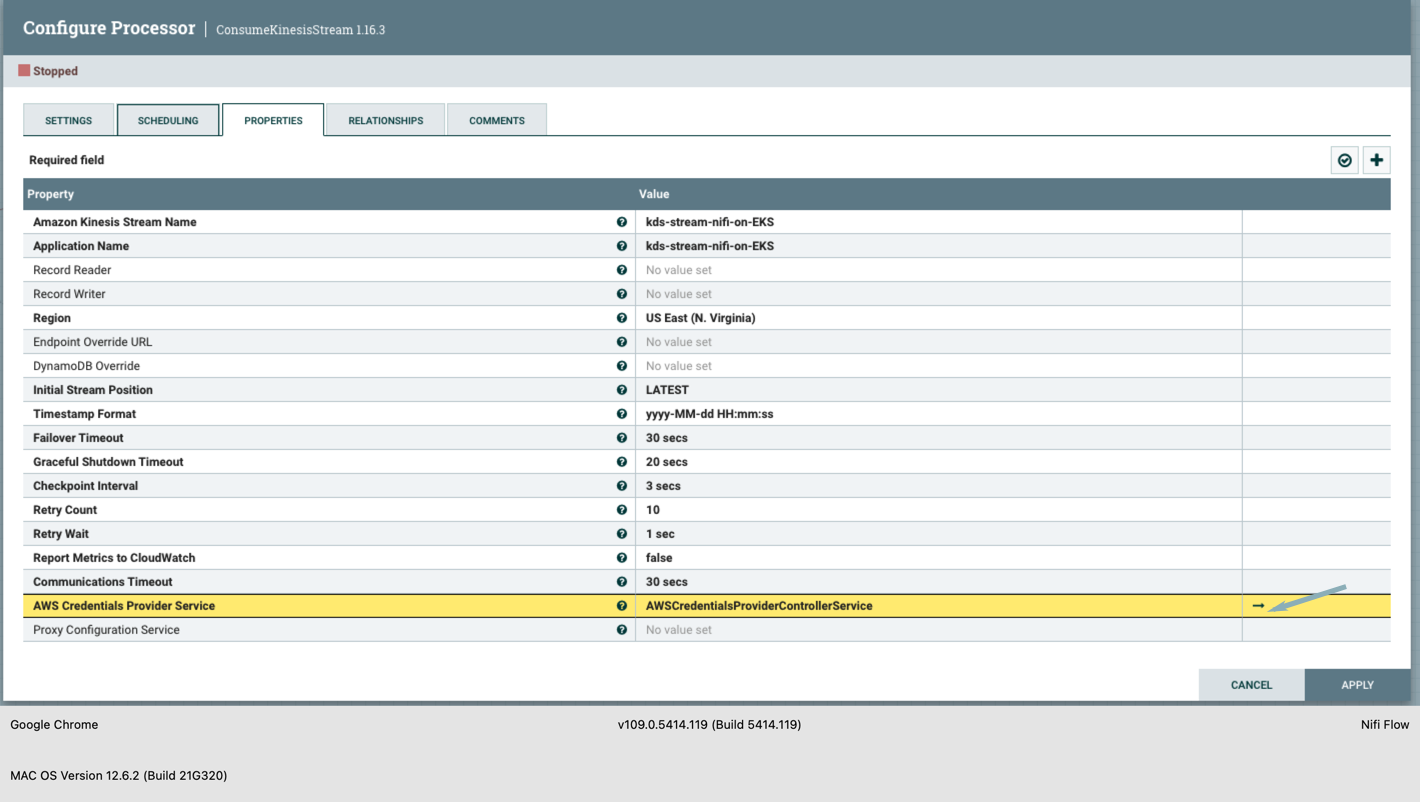The height and width of the screenshot is (802, 1420).
Task: Edit Endpoint Override URL empty value
Action: 939,342
